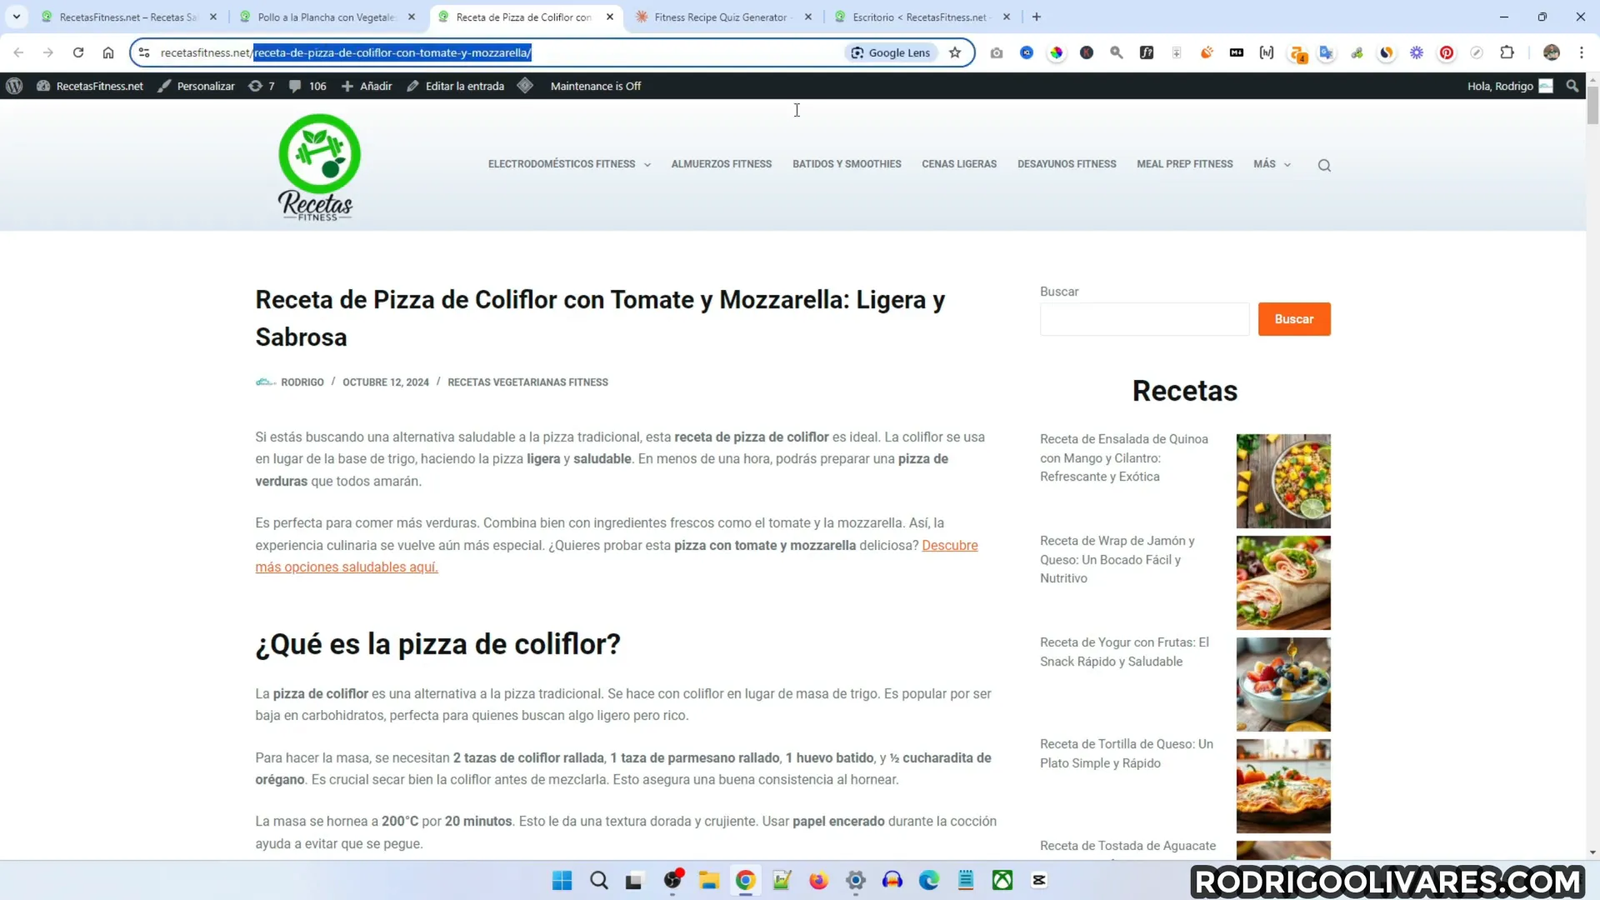Toggle Maintenance is Off status
Viewport: 1600px width, 900px height.
tap(595, 86)
